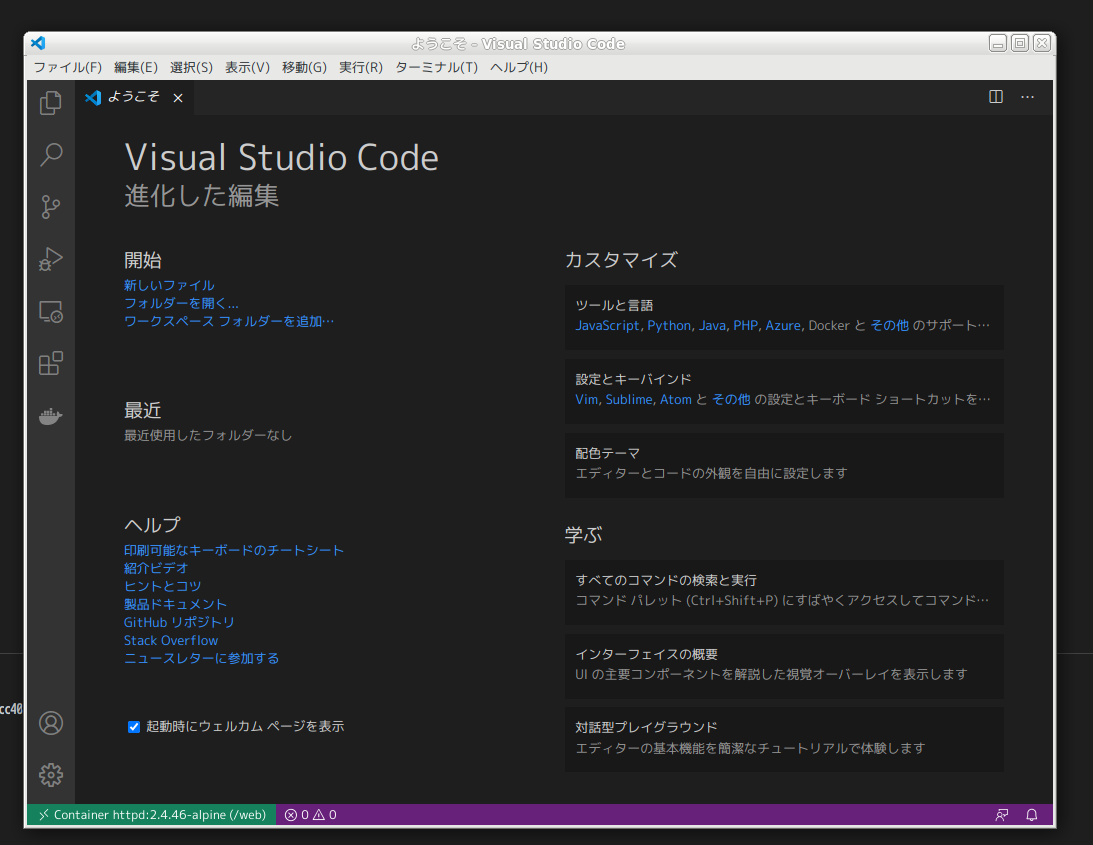
Task: Open the 対話型プレイグラウンド card
Action: 784,739
